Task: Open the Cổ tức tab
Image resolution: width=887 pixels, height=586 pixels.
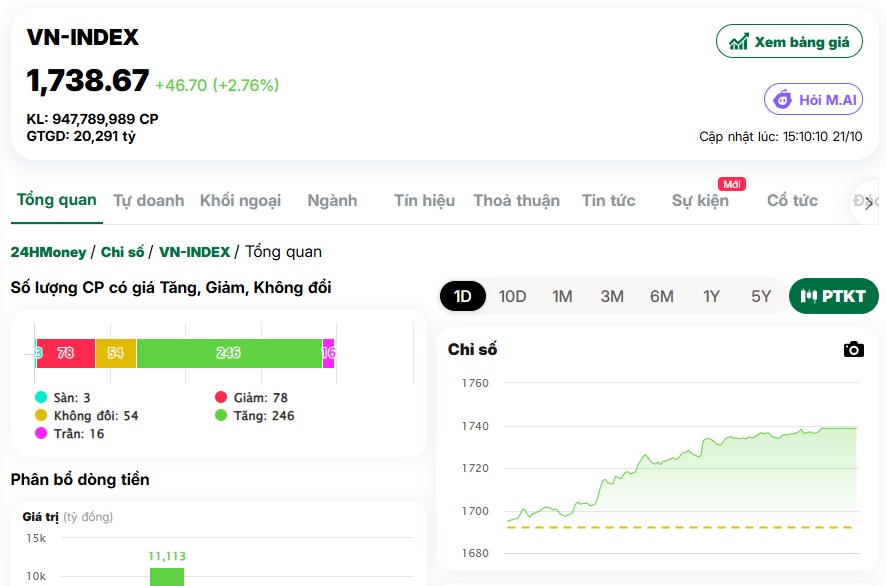Action: click(793, 201)
